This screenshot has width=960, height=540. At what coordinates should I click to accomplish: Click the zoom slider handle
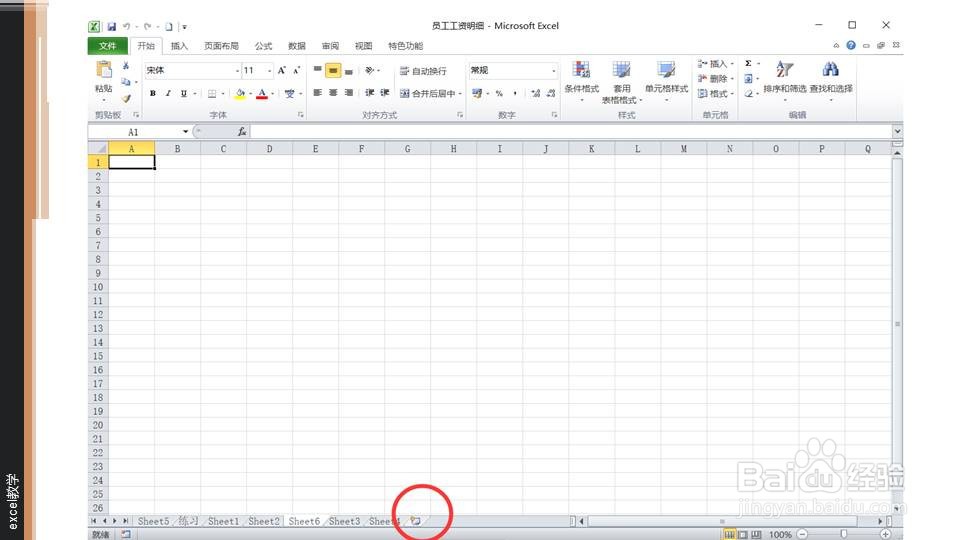tap(844, 534)
